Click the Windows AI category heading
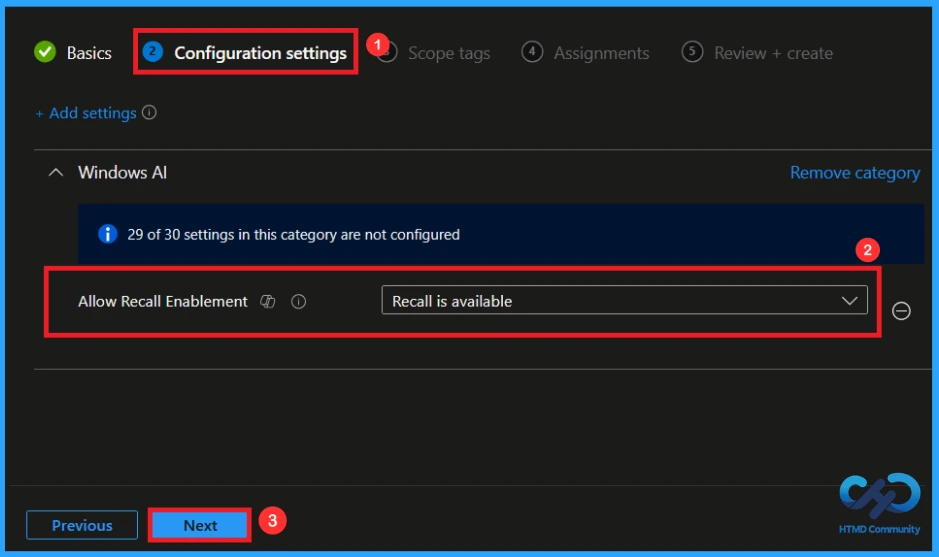 point(122,172)
